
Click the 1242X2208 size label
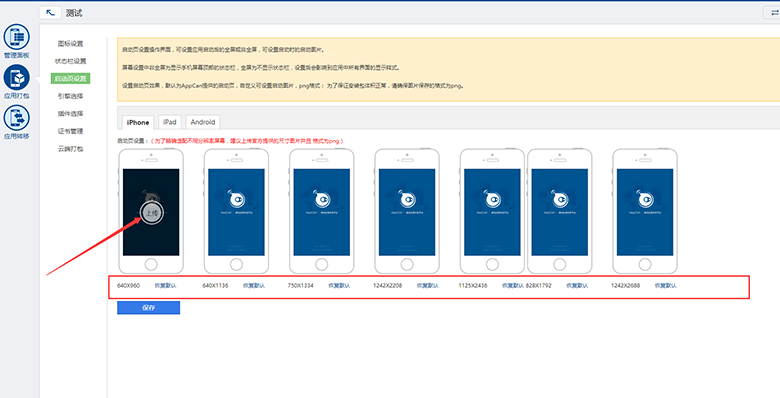[x=388, y=286]
